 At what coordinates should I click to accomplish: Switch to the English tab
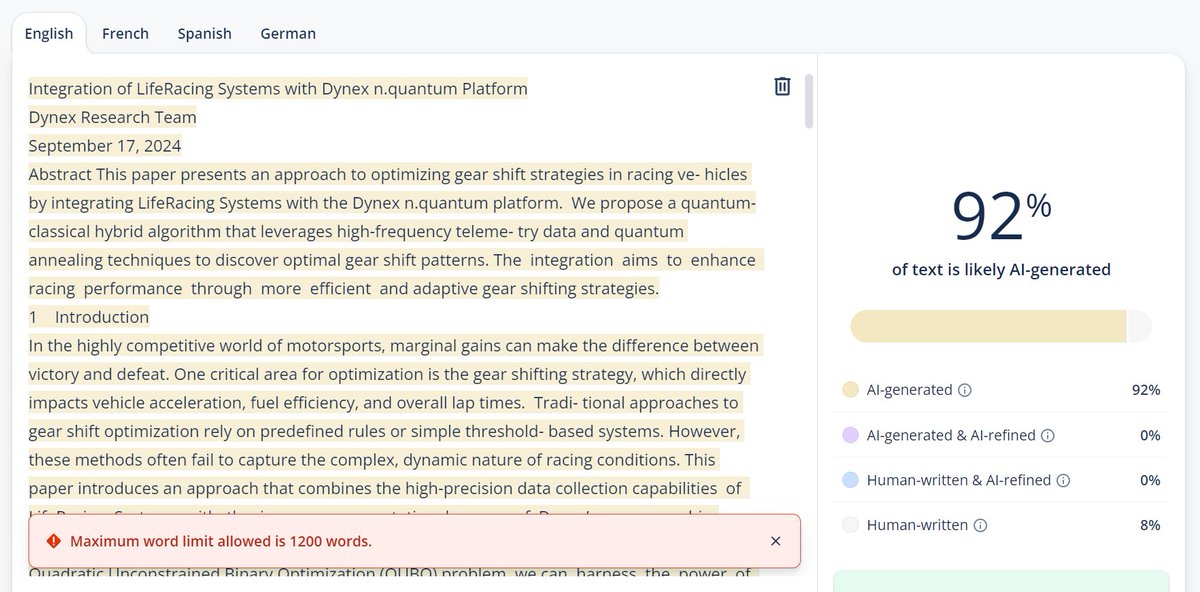pyautogui.click(x=49, y=33)
